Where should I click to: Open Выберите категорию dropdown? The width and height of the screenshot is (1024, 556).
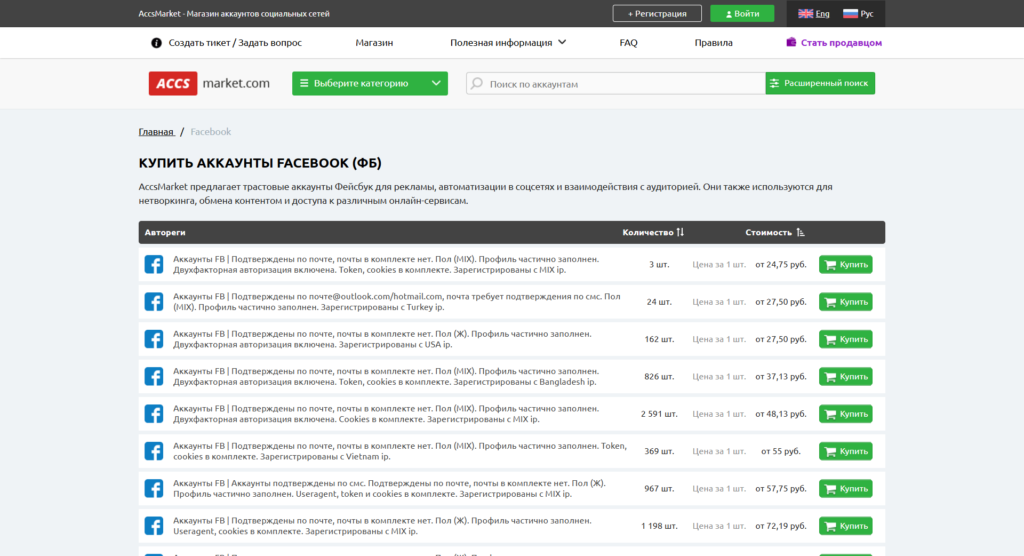(x=370, y=83)
